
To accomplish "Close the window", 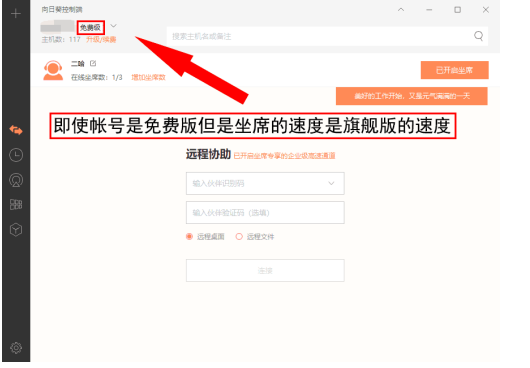I will point(486,10).
